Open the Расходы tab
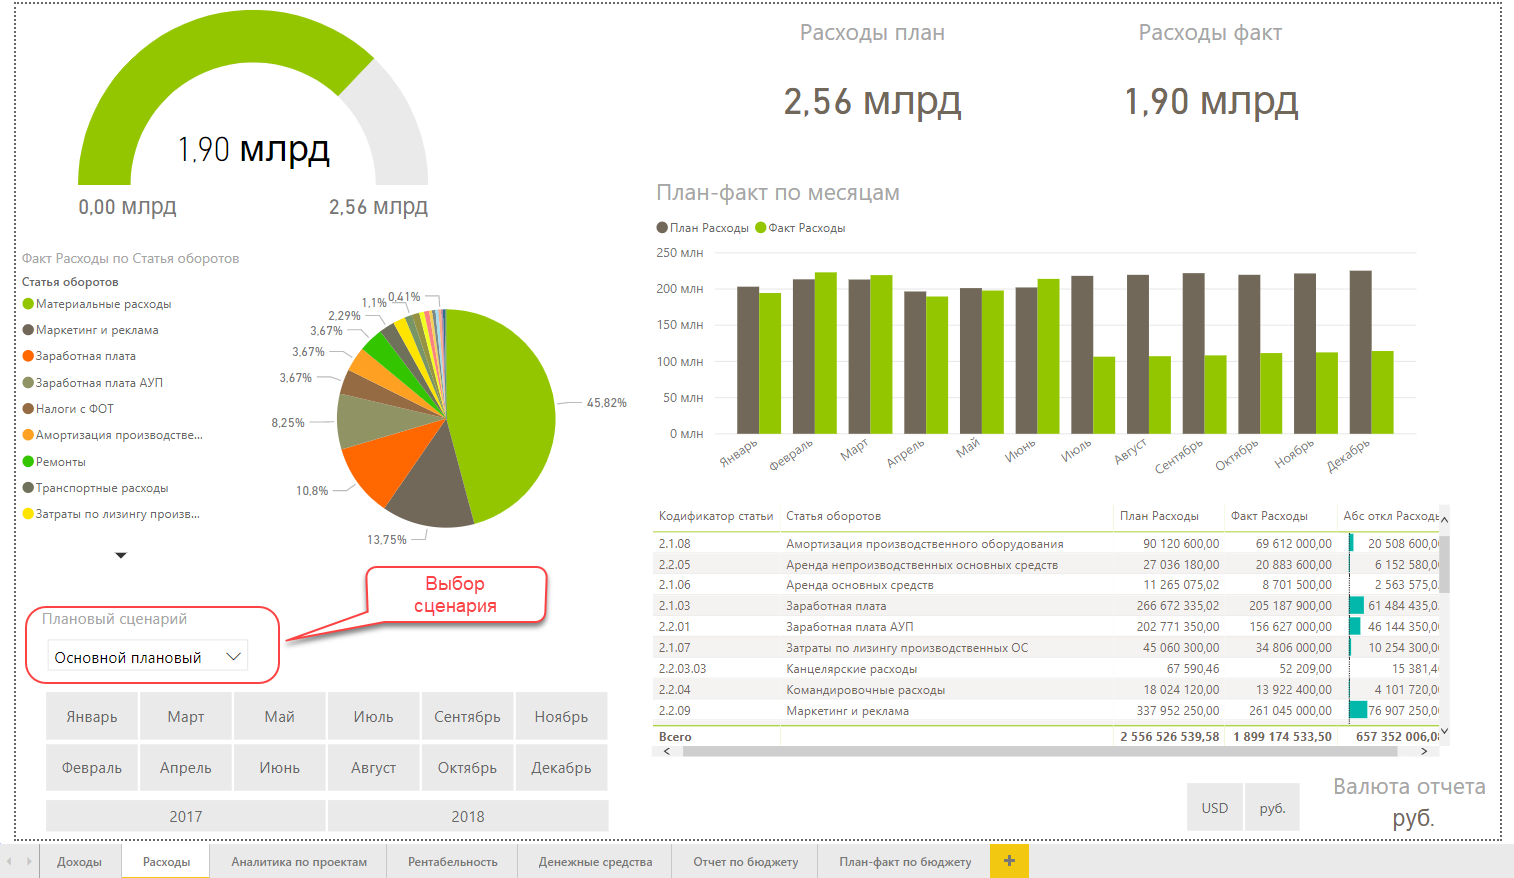 (166, 862)
